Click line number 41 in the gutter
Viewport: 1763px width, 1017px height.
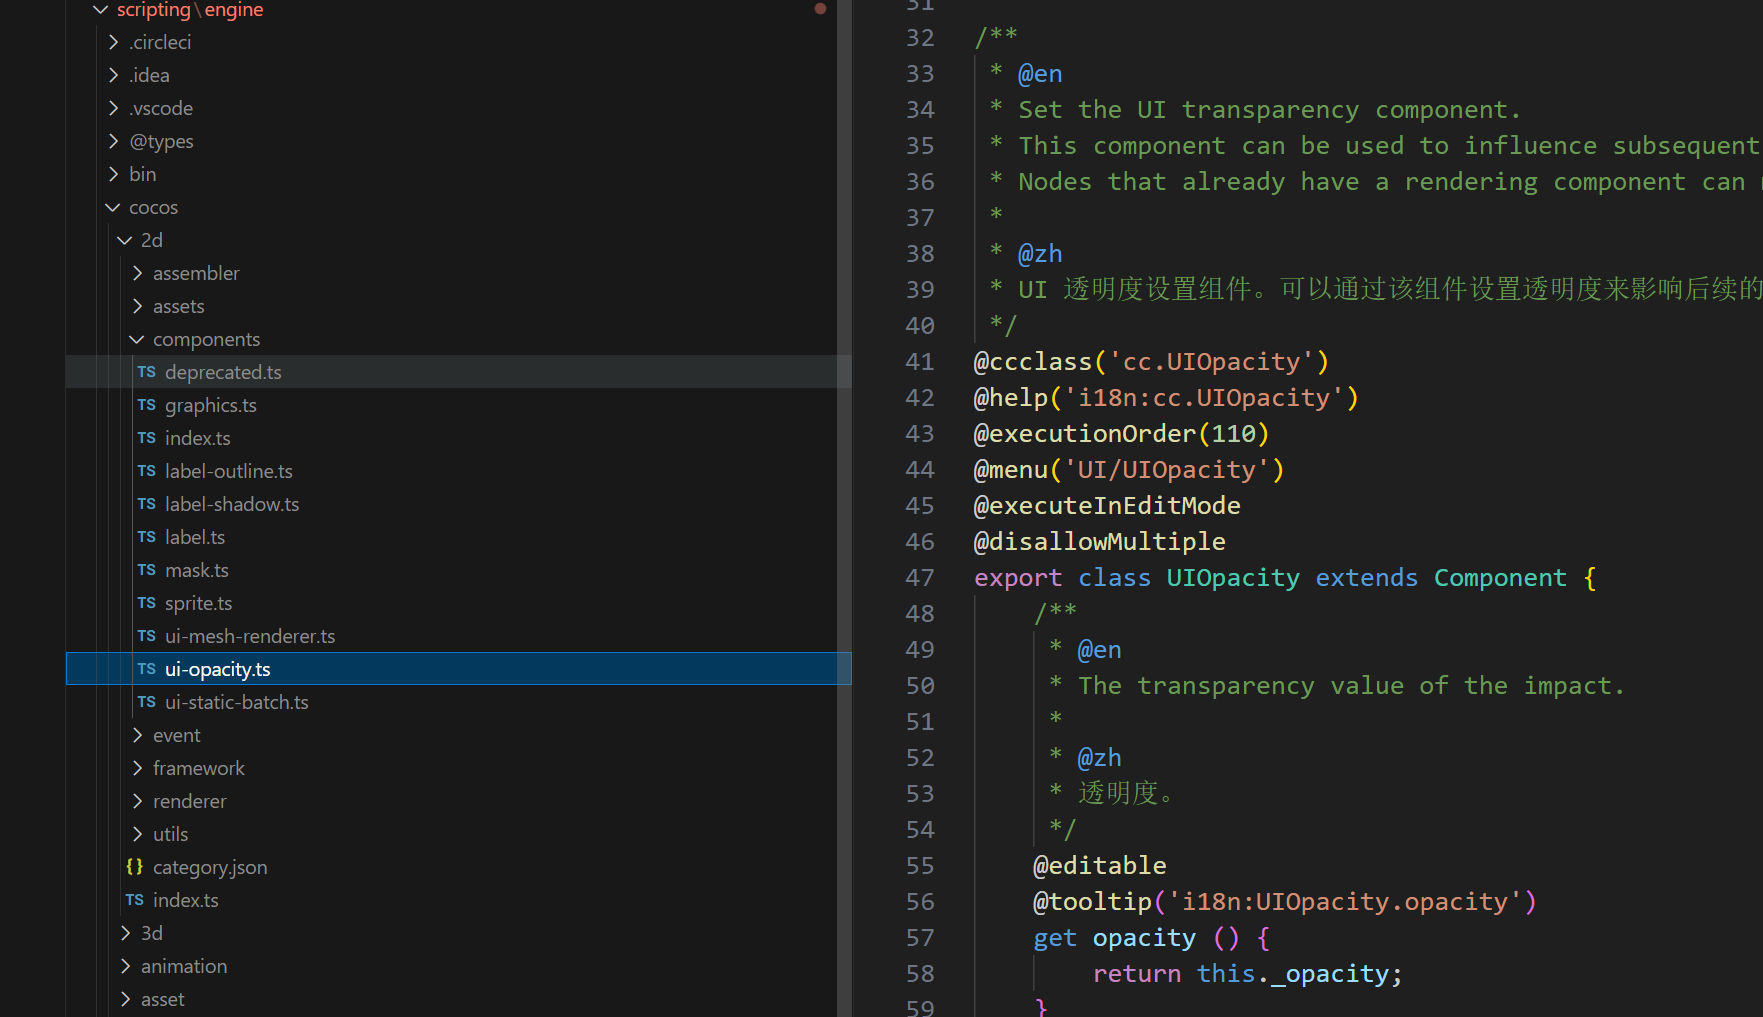click(x=920, y=362)
